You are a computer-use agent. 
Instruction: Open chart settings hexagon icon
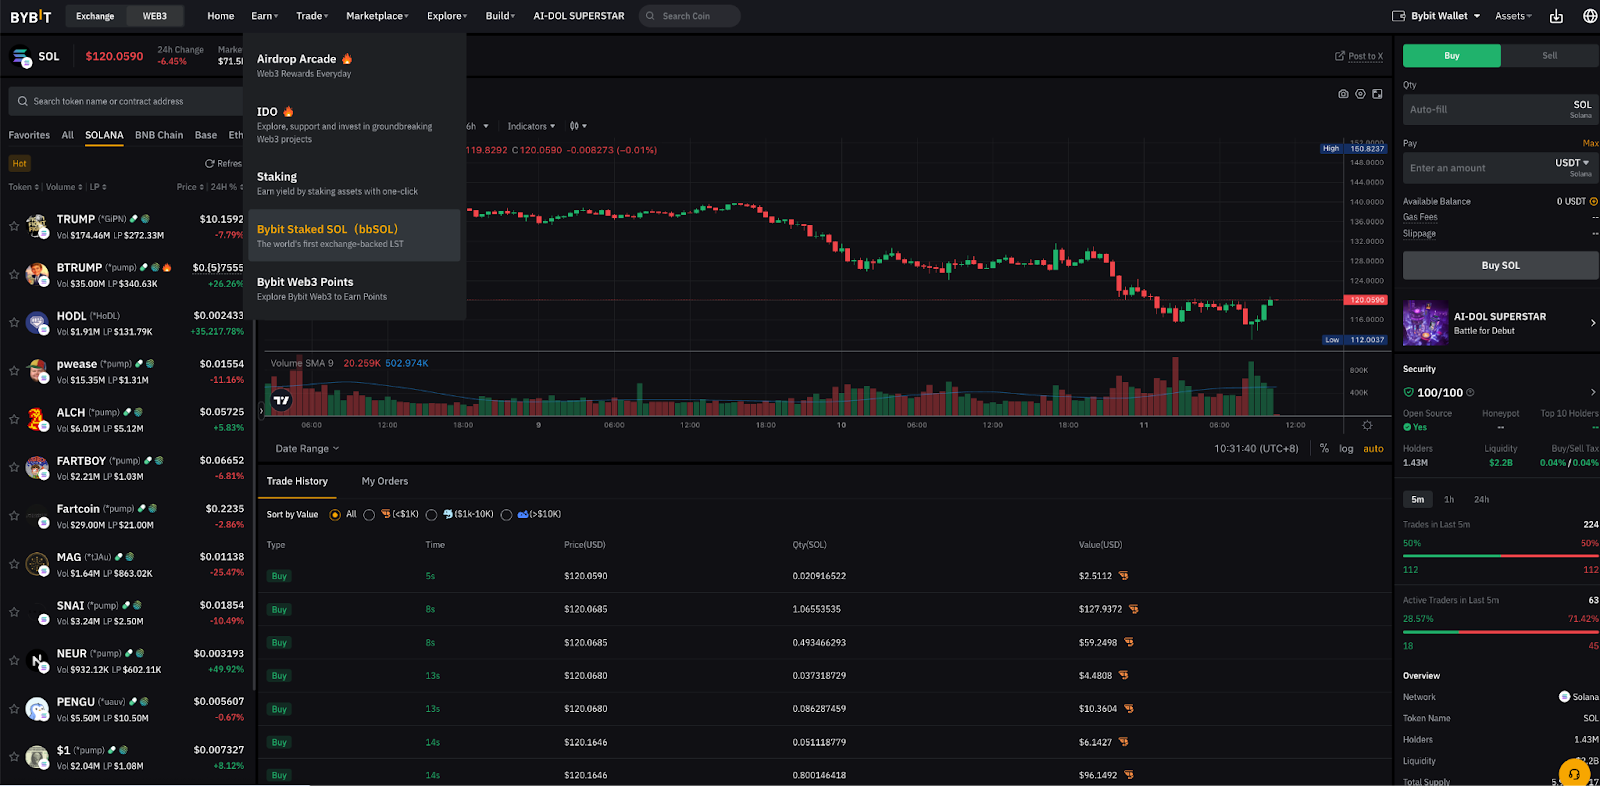(x=1360, y=94)
